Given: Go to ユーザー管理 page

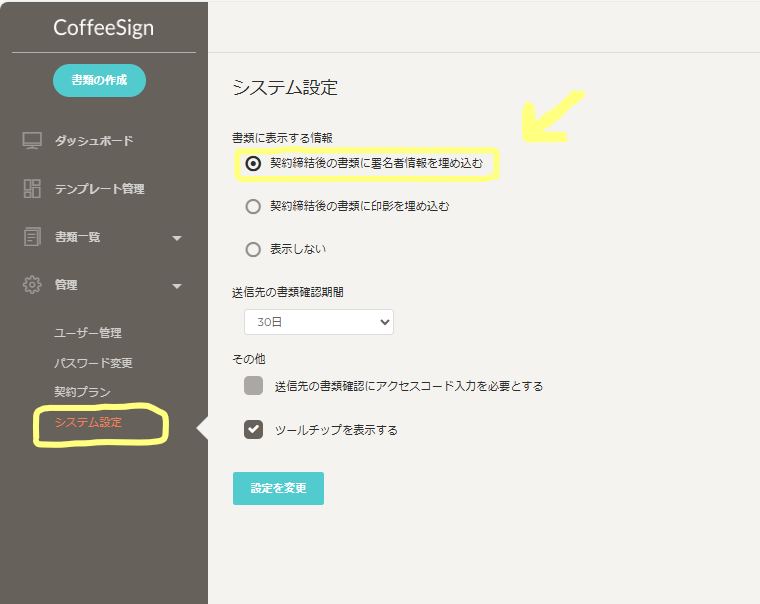Looking at the screenshot, I should coord(88,333).
